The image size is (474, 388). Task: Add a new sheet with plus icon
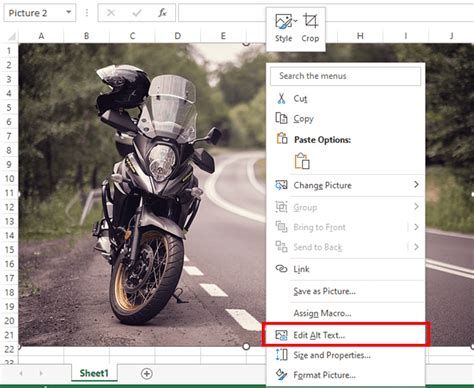147,373
